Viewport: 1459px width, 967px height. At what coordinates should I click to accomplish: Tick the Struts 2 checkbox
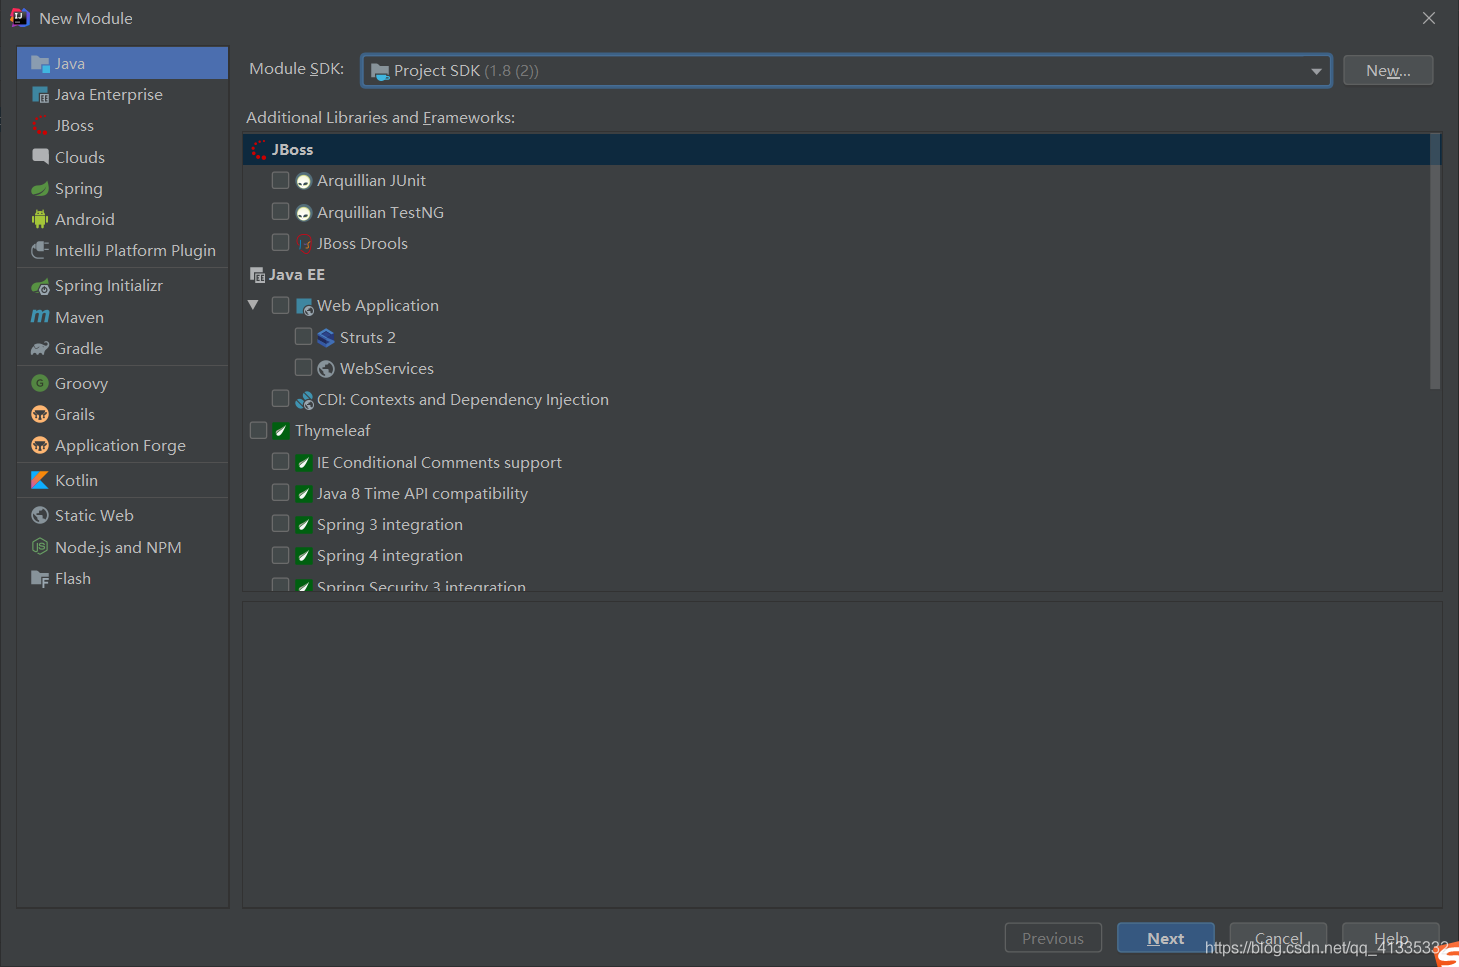[303, 337]
